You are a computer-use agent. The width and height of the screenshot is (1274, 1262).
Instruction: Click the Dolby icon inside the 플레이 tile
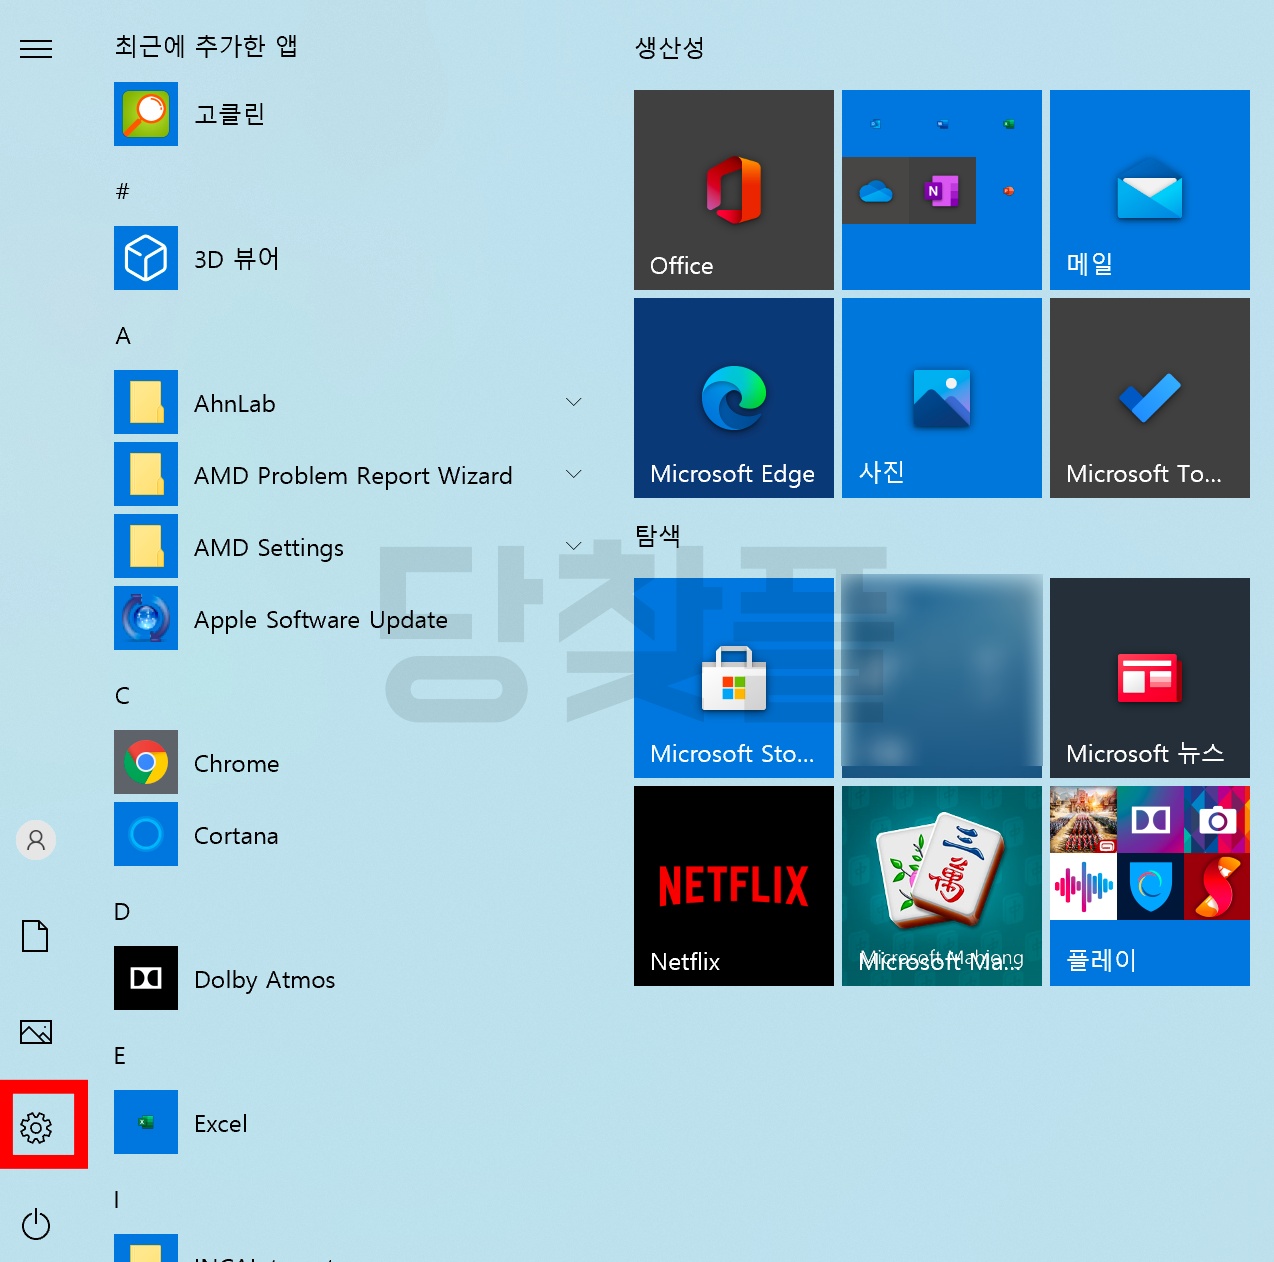click(x=1150, y=820)
